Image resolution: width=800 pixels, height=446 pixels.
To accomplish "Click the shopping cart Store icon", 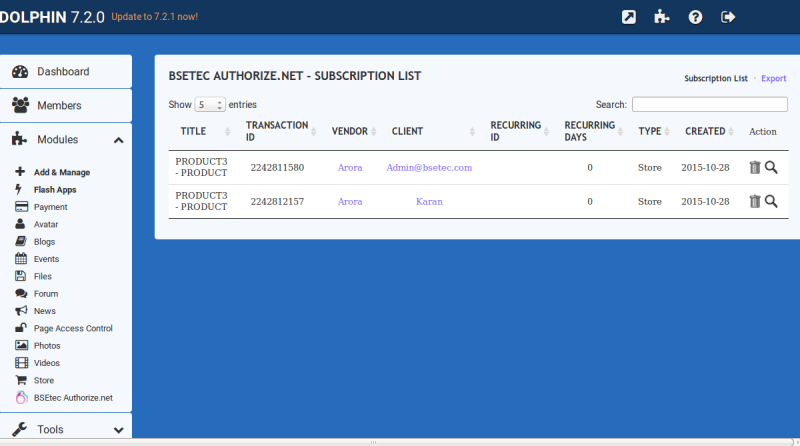I will 21,380.
